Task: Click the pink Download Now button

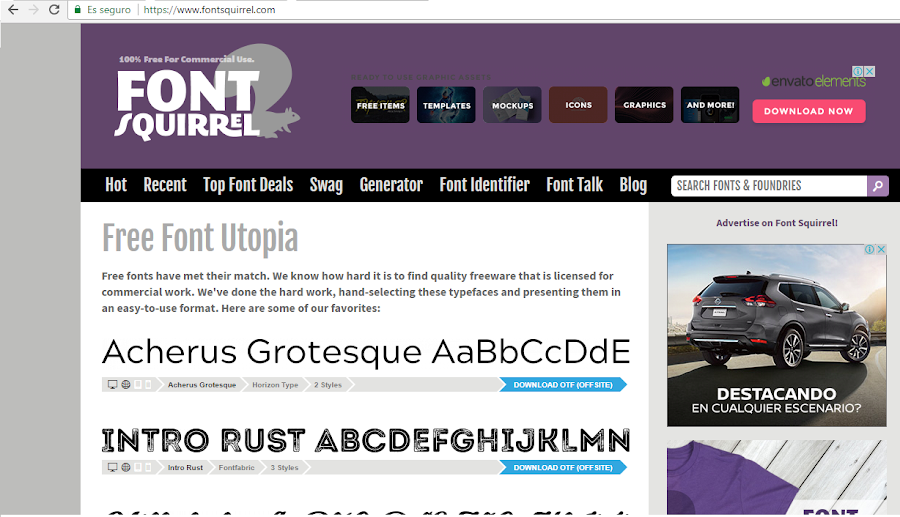Action: point(809,111)
